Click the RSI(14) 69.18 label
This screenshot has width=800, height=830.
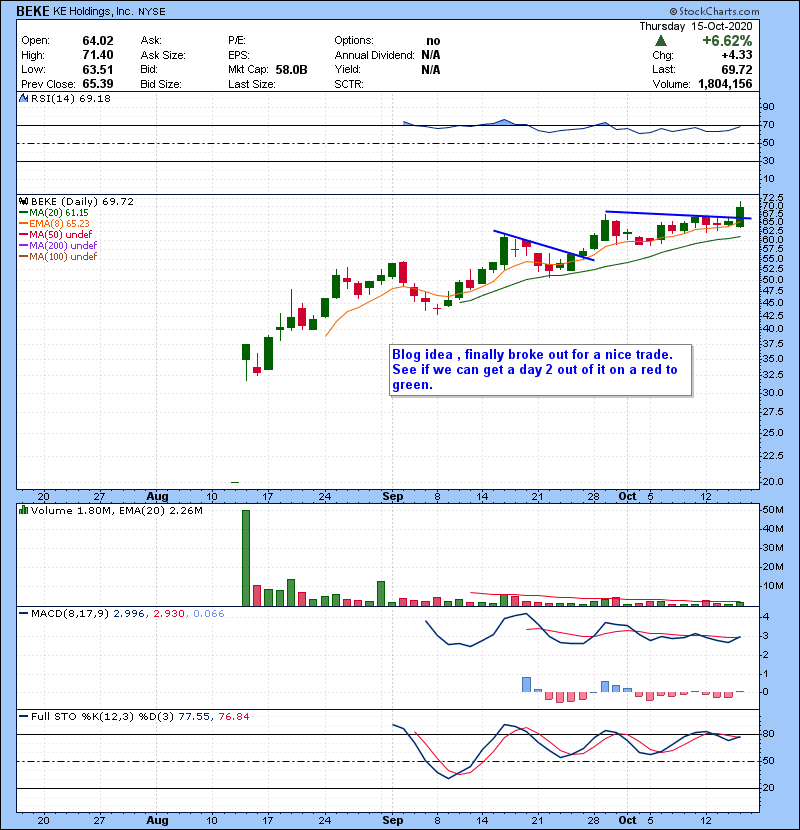point(71,98)
